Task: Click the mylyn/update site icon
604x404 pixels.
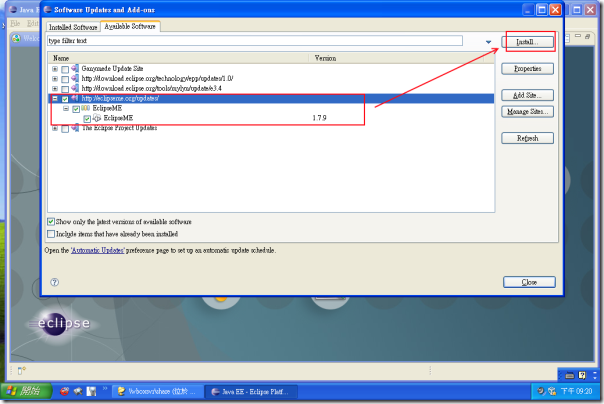Action: (75, 89)
